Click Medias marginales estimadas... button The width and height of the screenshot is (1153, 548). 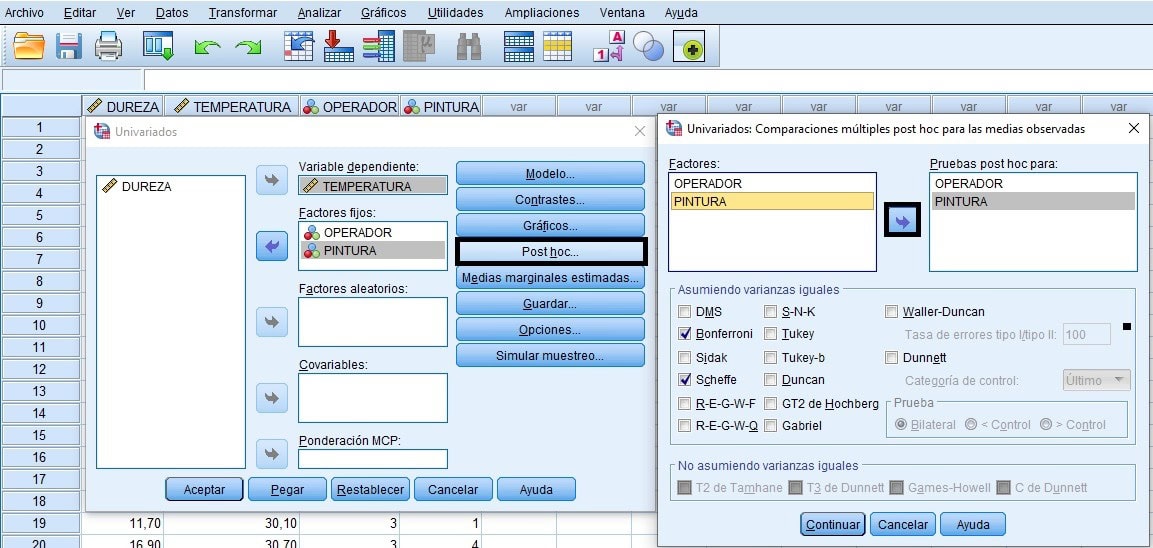point(551,277)
